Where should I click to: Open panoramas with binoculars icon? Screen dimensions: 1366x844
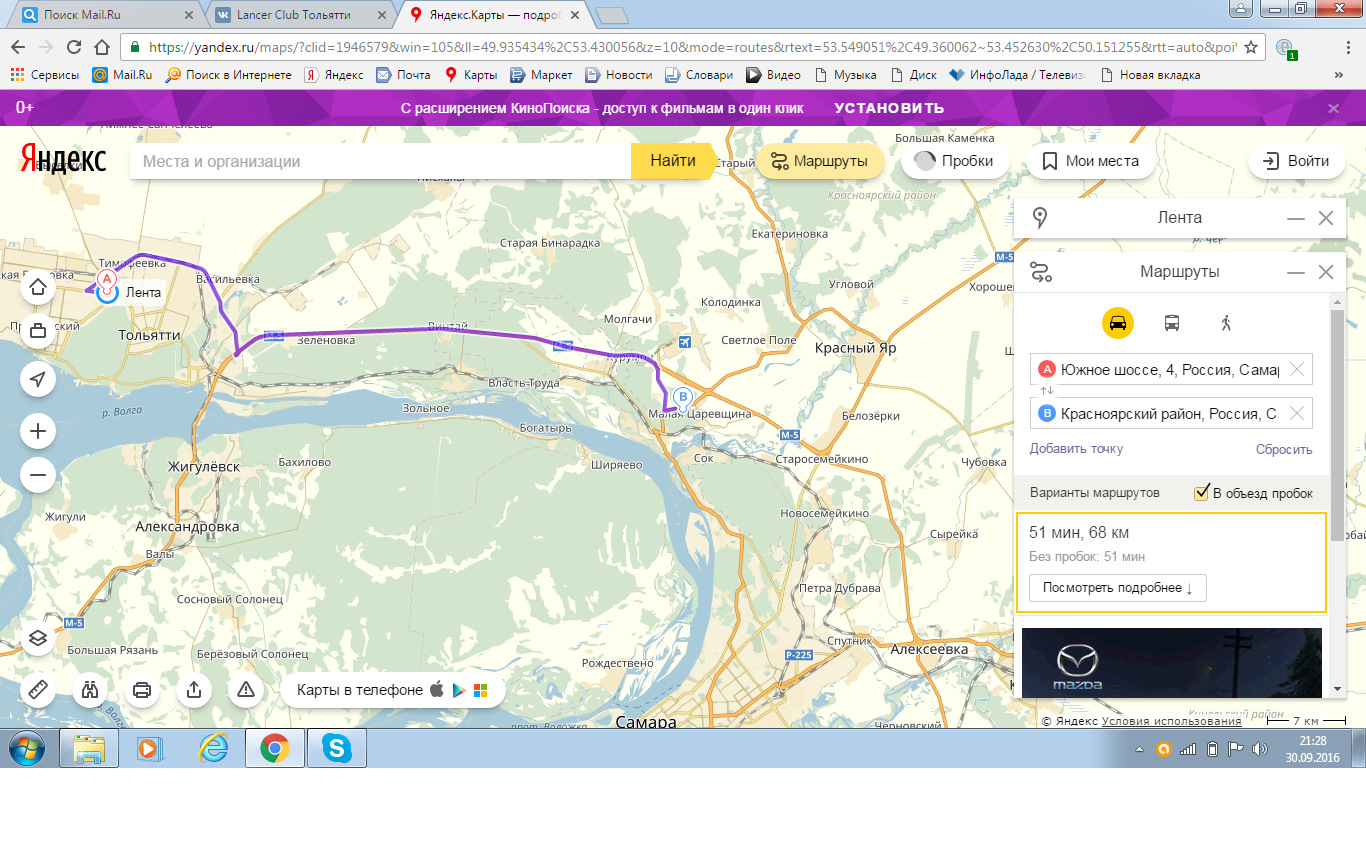pos(90,690)
